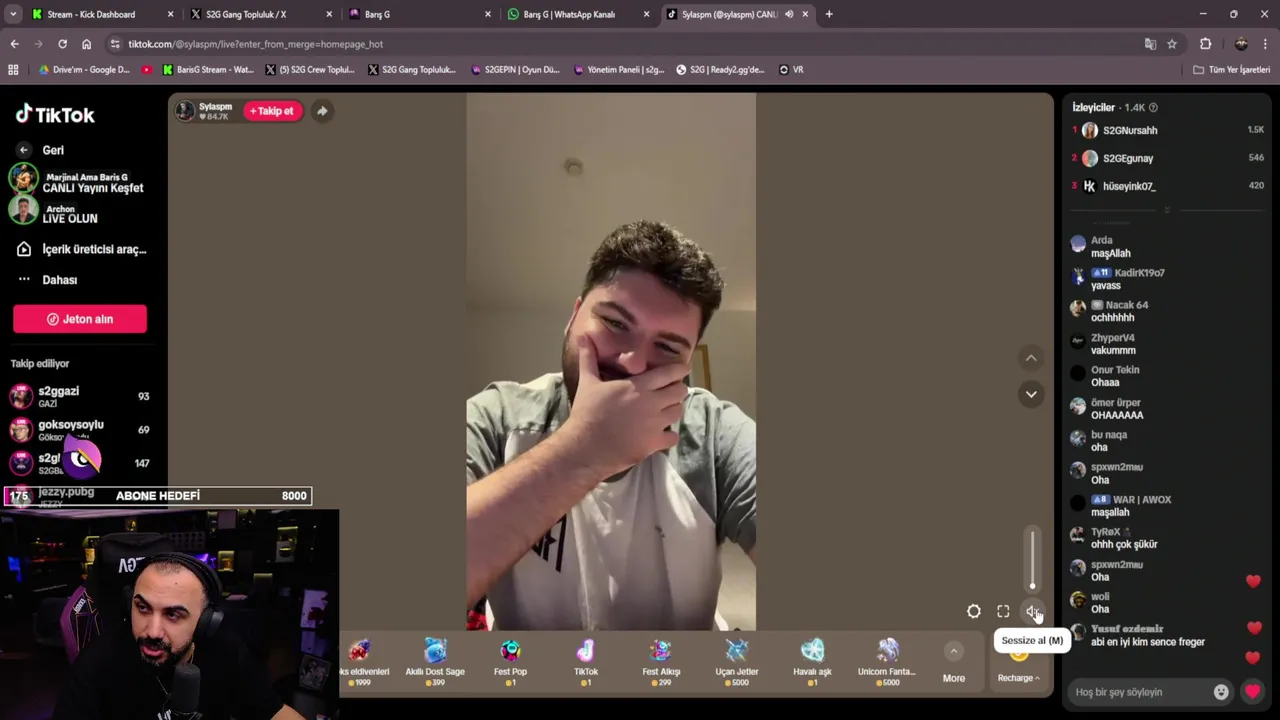Open Drive'ım Google Drive bookmark
The height and width of the screenshot is (720, 1280).
click(84, 70)
